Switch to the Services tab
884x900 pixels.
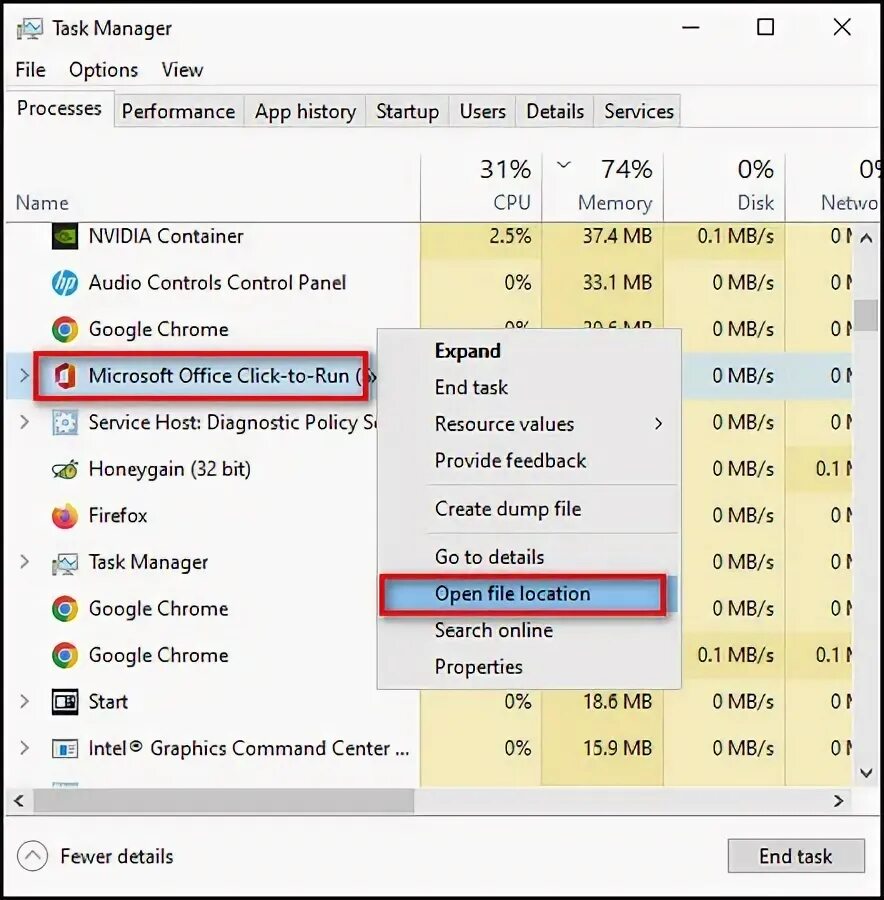[639, 111]
